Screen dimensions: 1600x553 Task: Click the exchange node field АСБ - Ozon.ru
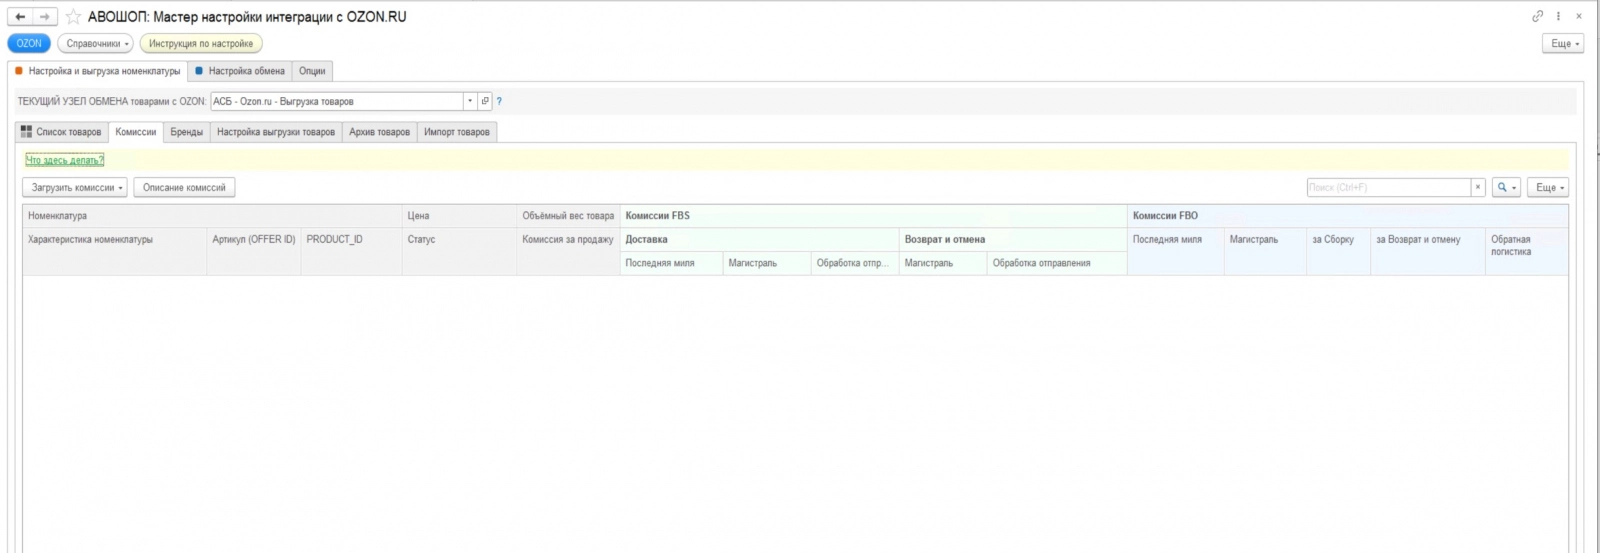click(337, 101)
